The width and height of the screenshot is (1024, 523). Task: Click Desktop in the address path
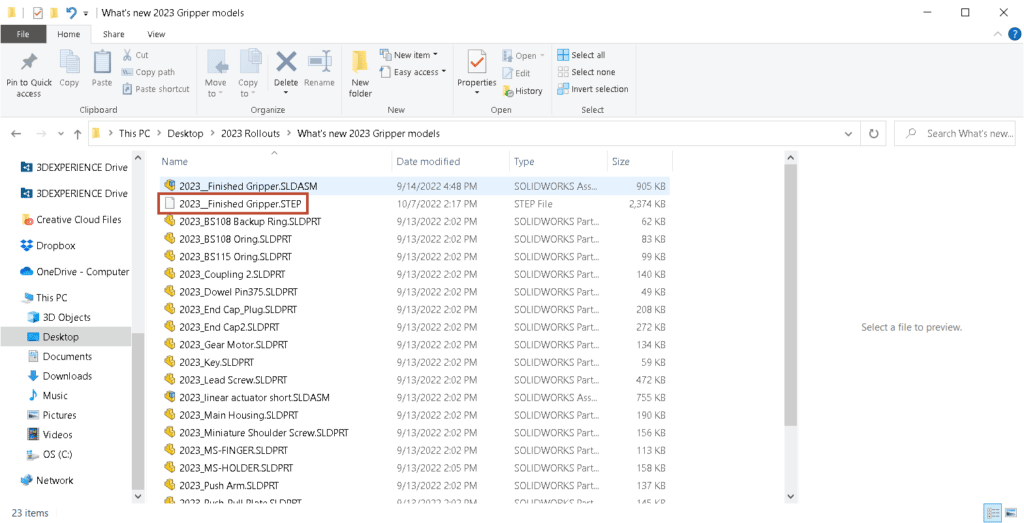tap(185, 133)
